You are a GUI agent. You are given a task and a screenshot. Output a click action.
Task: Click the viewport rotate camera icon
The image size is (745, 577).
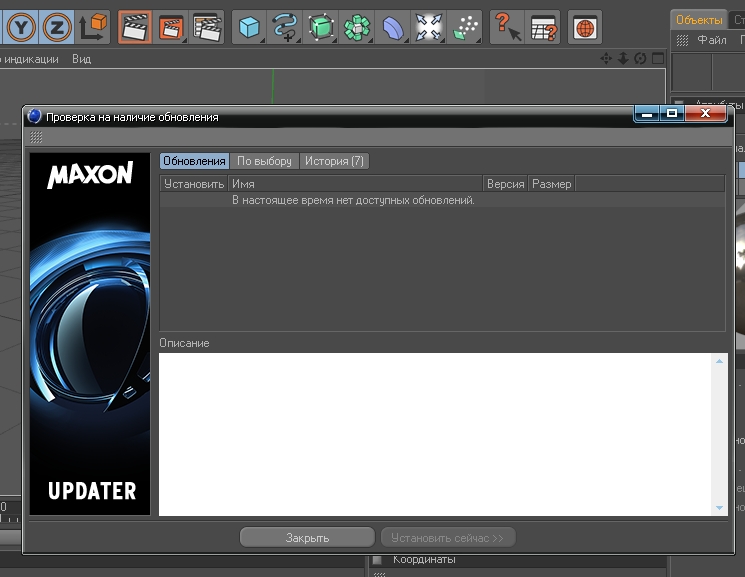tap(640, 58)
